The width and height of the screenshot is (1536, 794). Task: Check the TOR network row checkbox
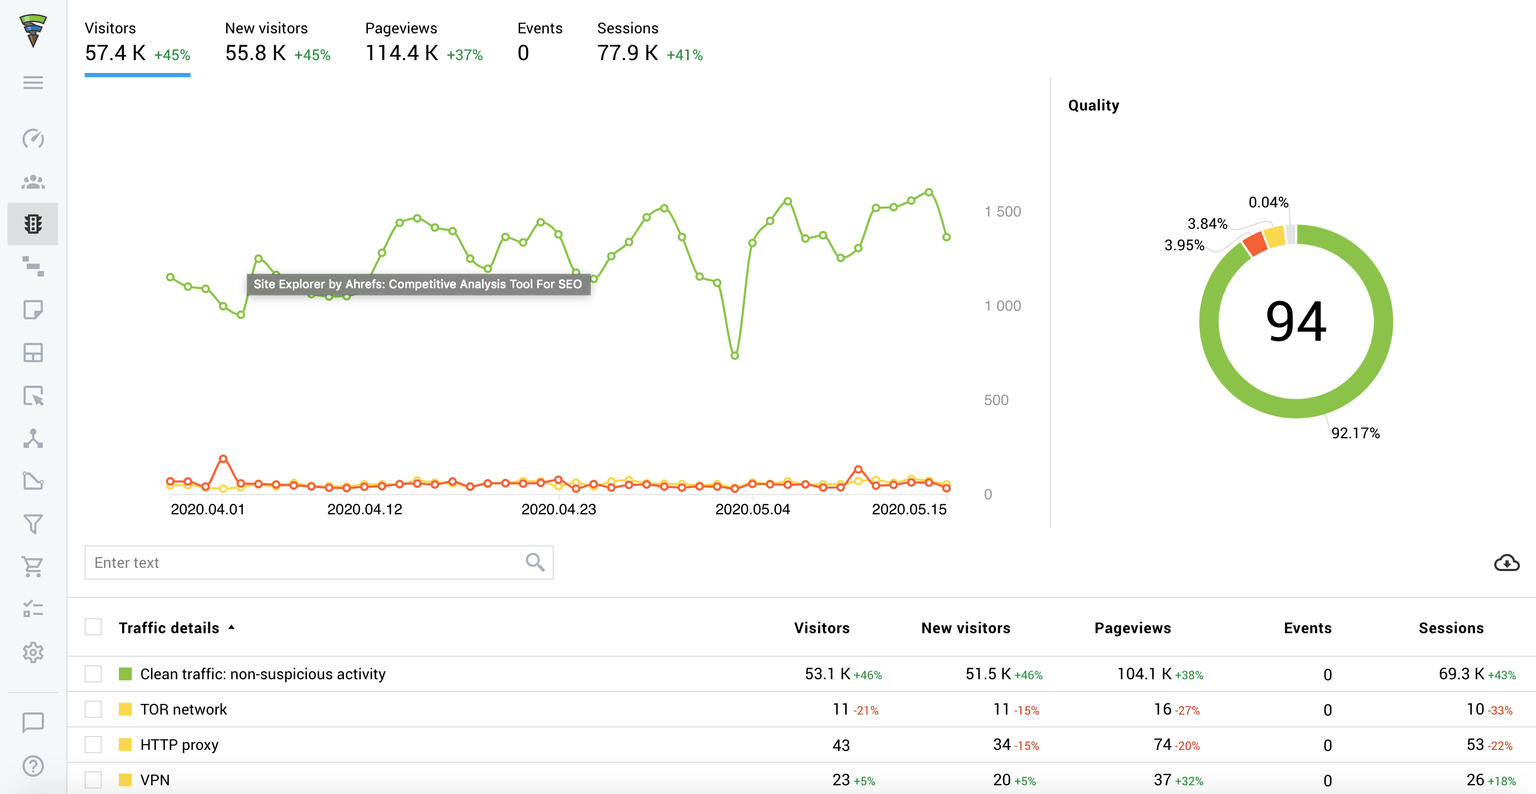(94, 709)
